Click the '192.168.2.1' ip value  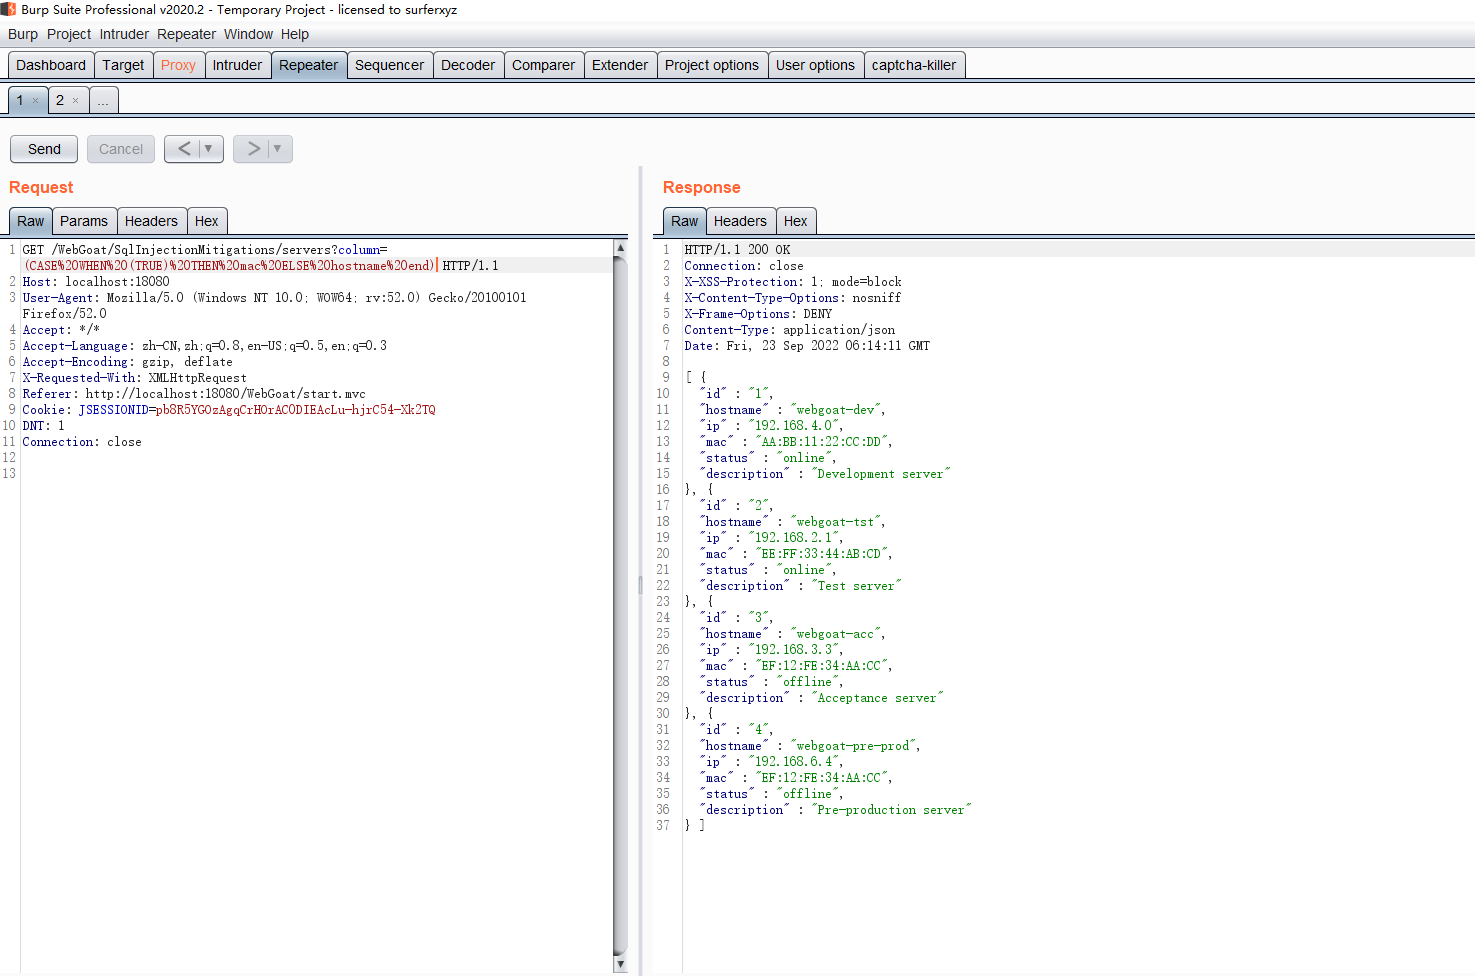[794, 538]
